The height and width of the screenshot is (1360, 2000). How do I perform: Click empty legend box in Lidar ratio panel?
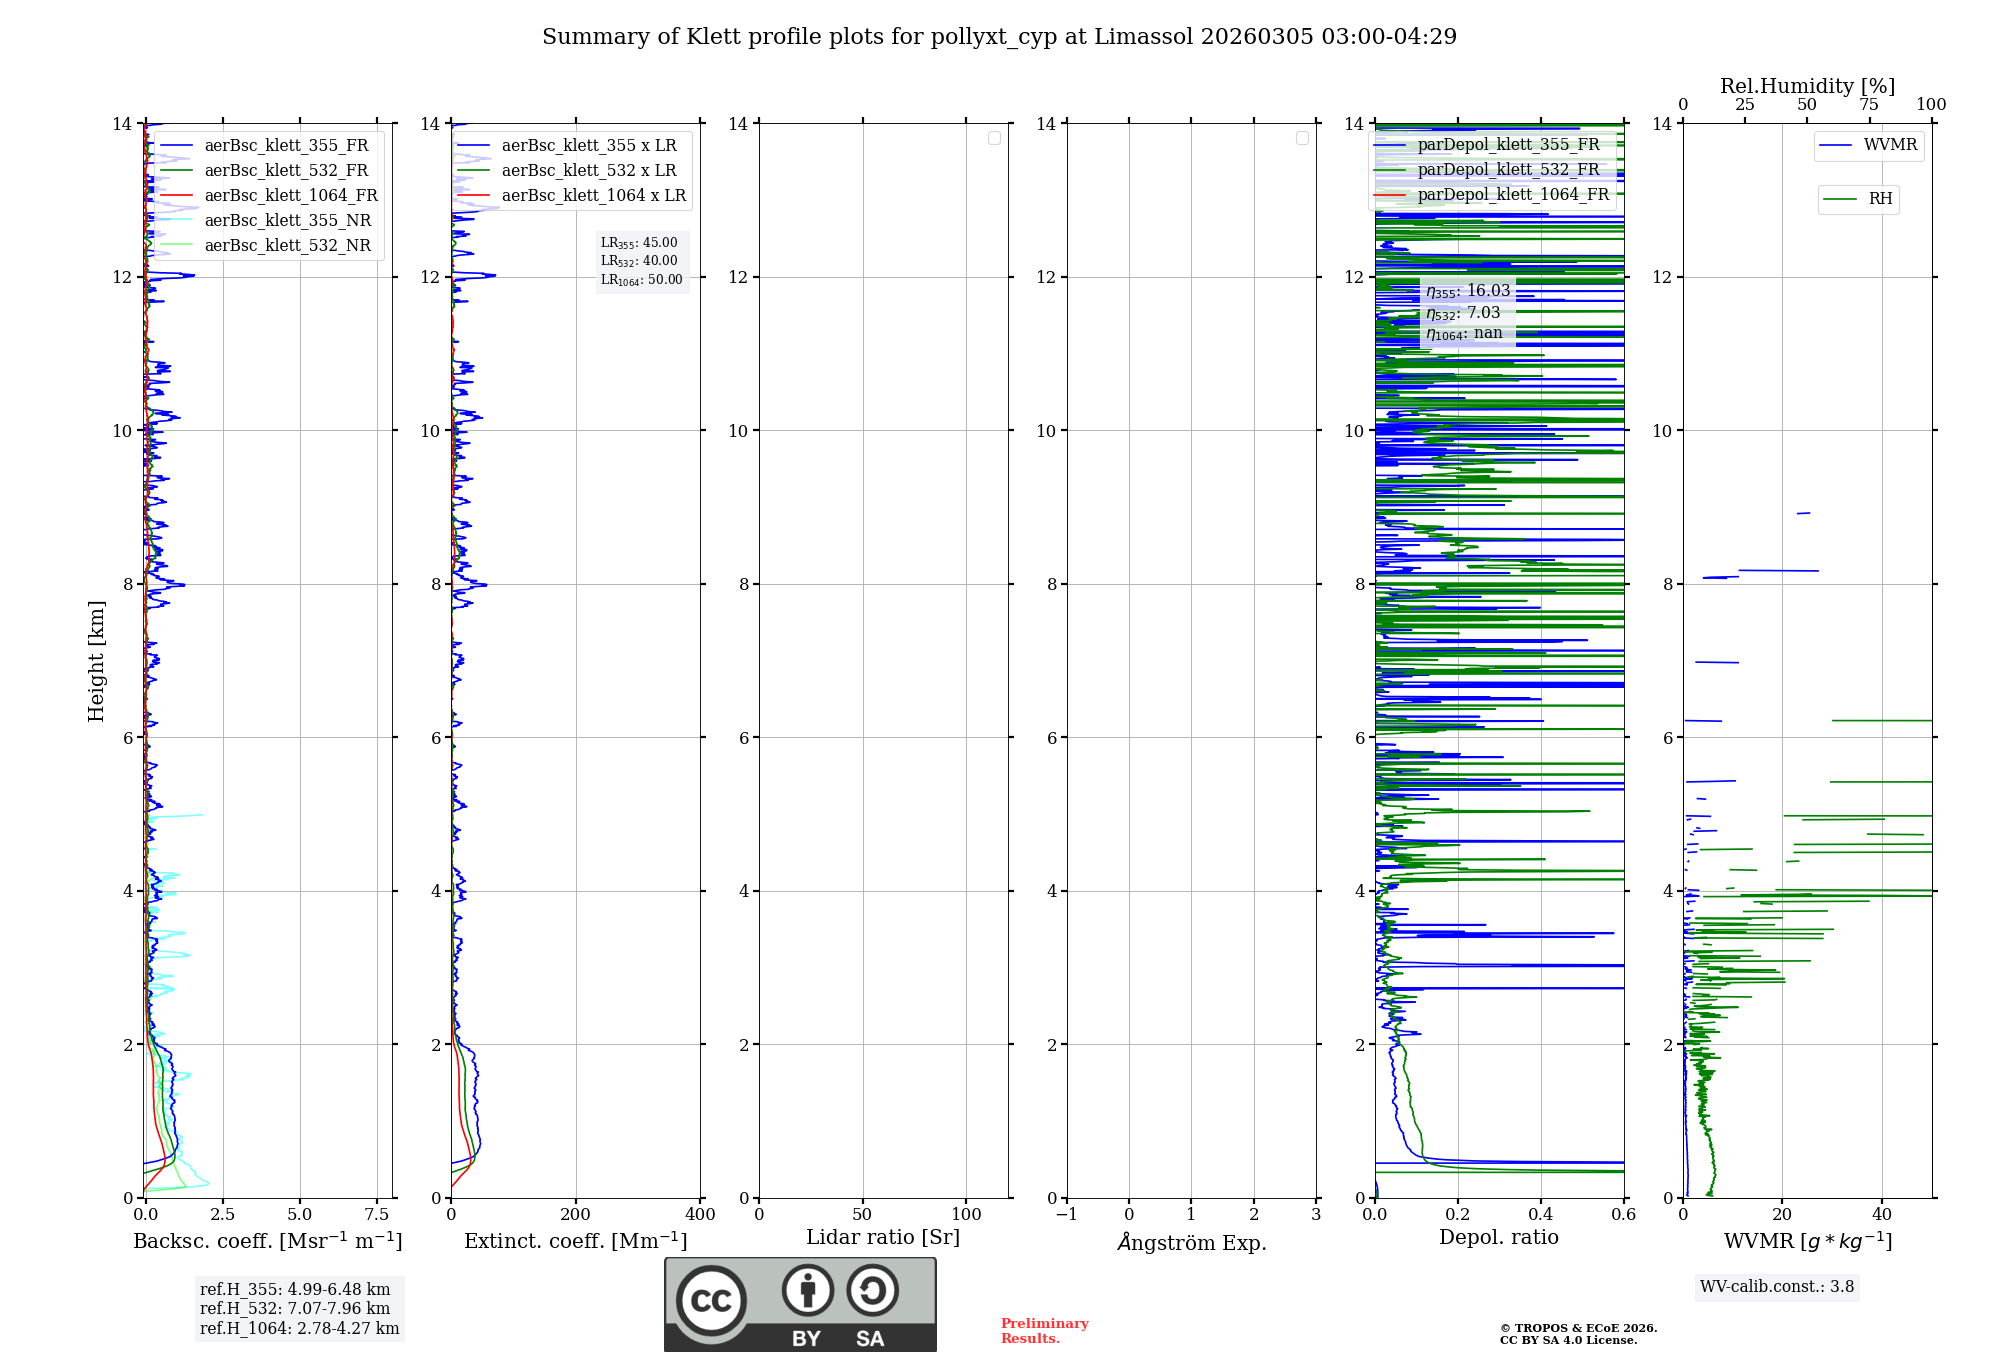pyautogui.click(x=994, y=138)
